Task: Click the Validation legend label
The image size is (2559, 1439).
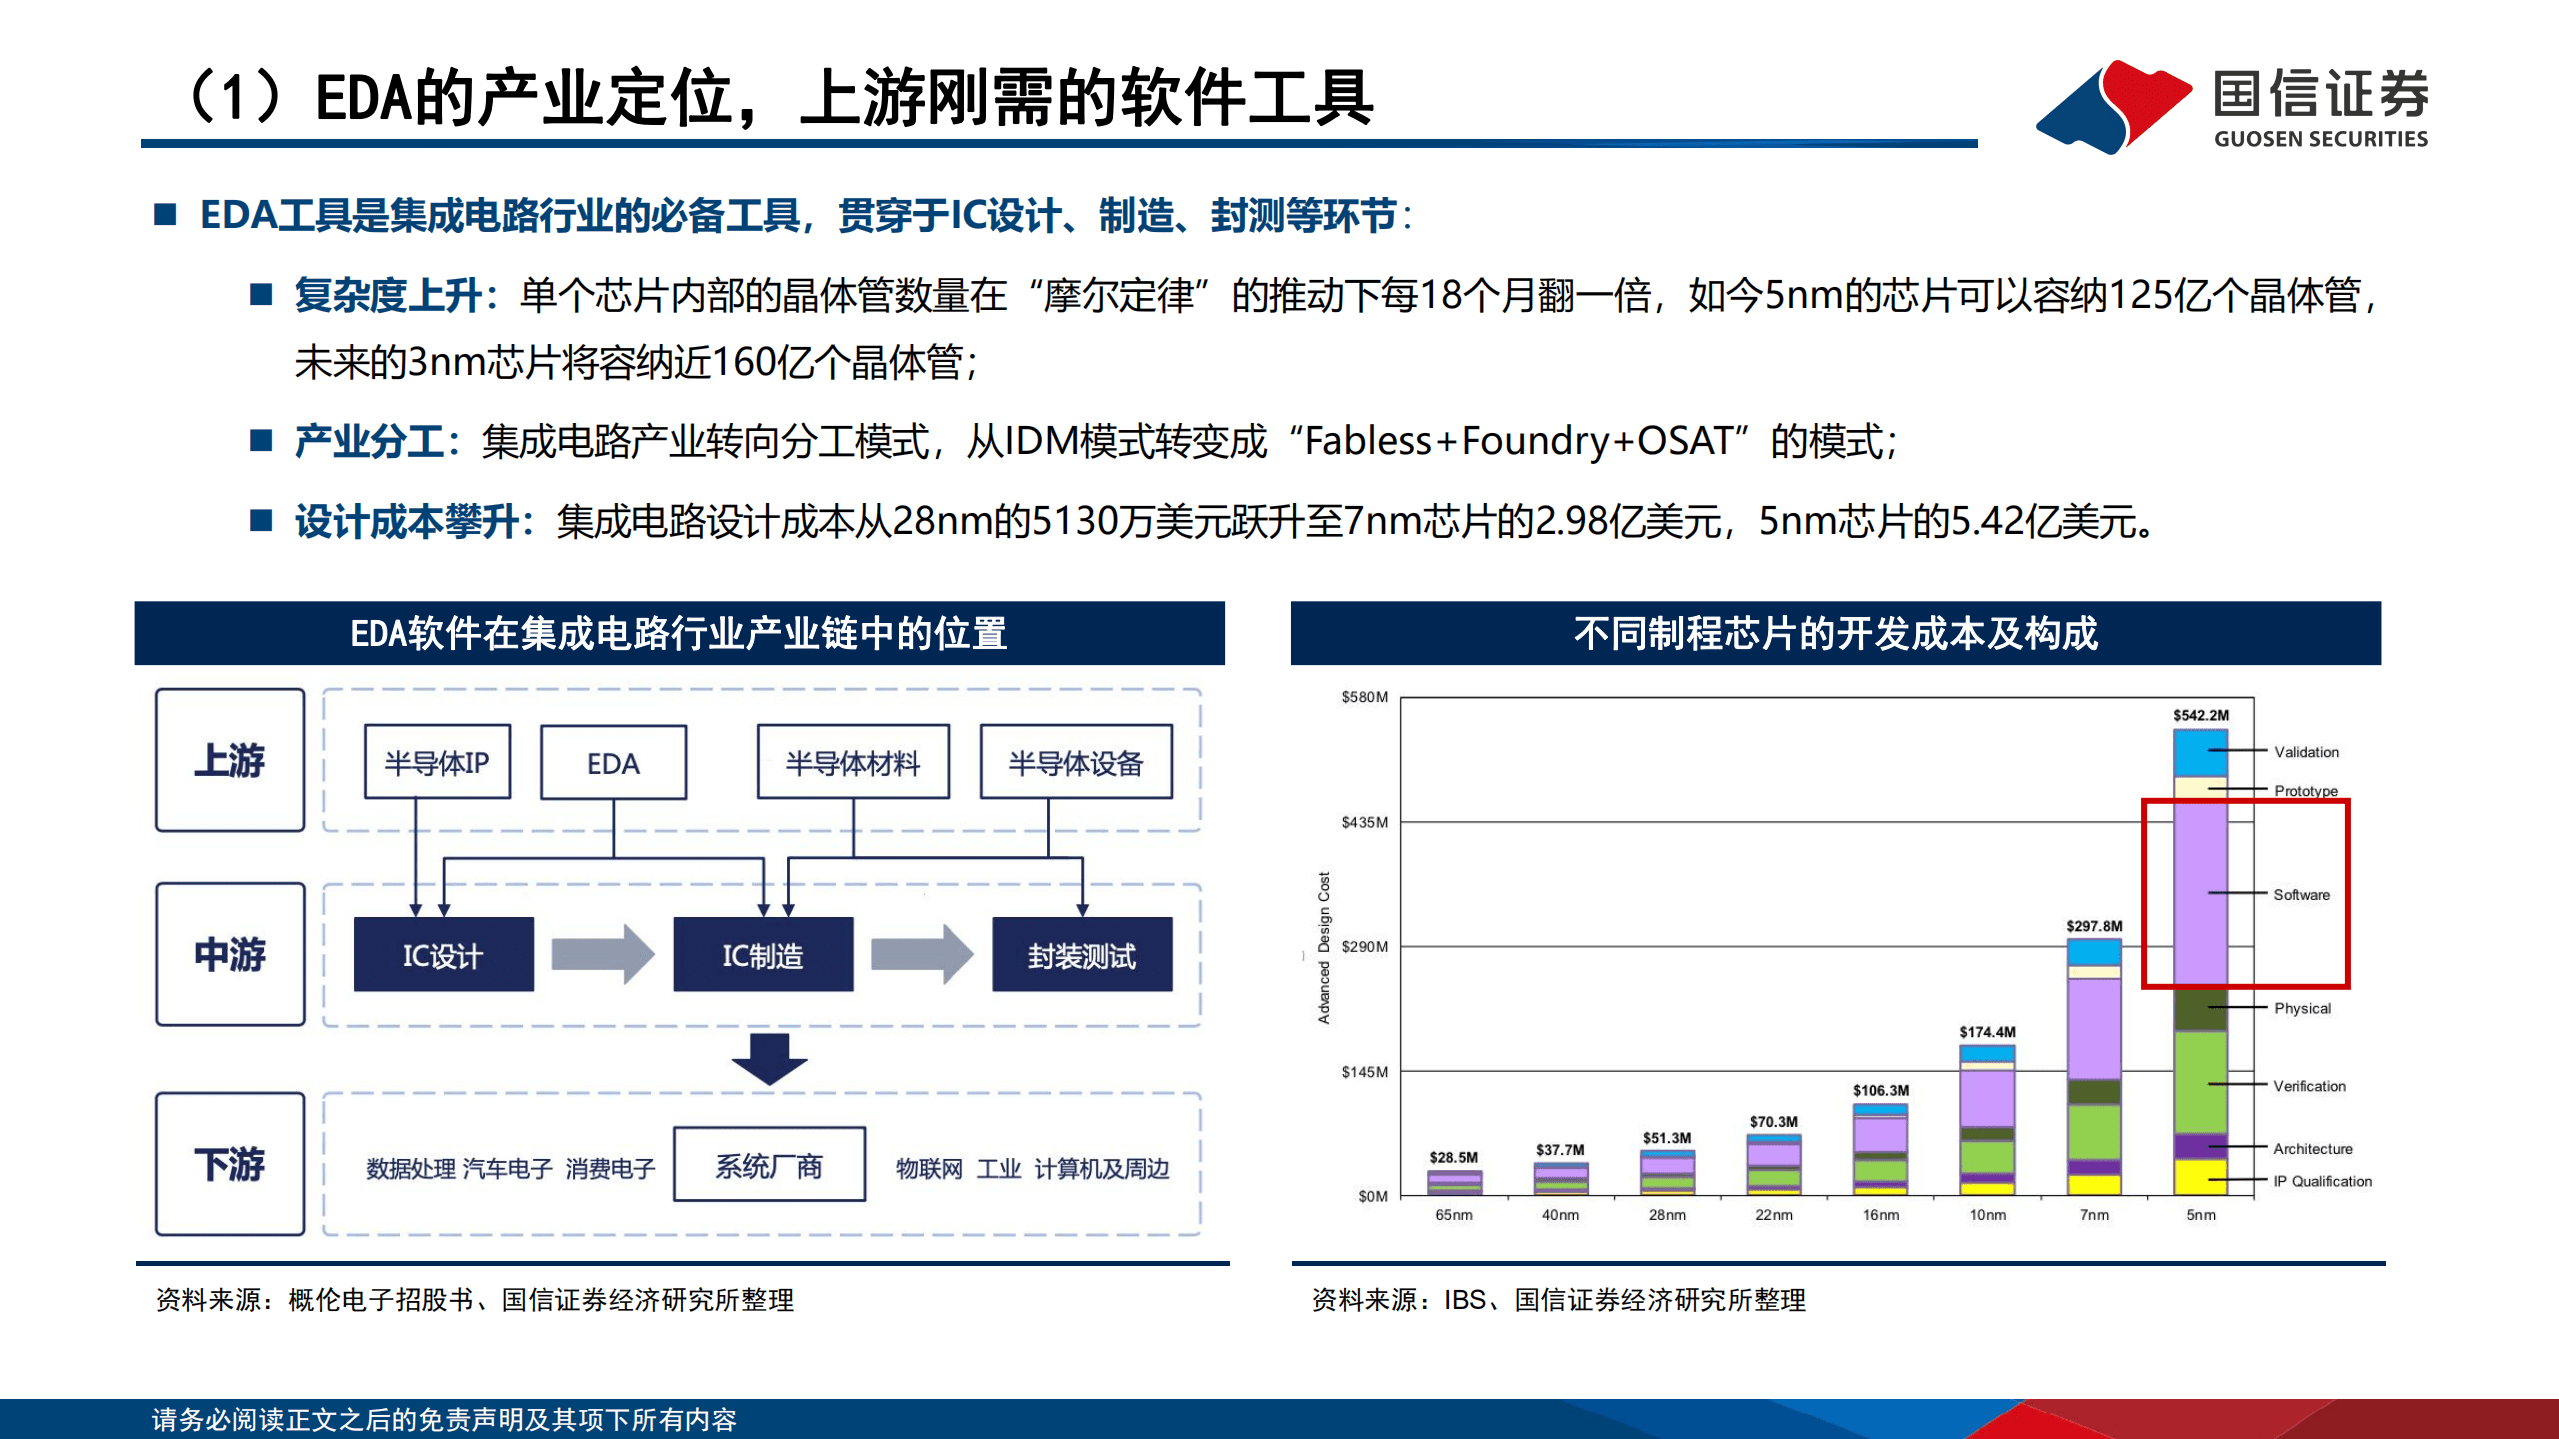Action: click(x=2305, y=752)
